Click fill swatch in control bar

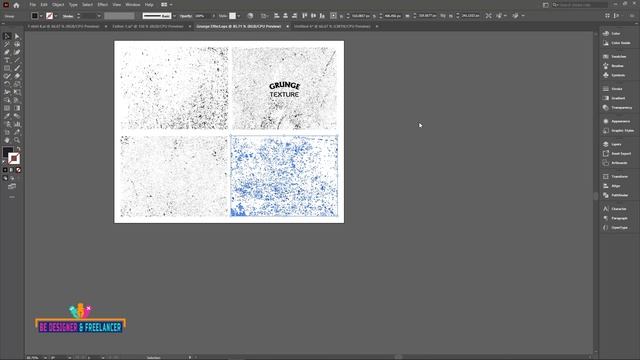click(x=35, y=16)
